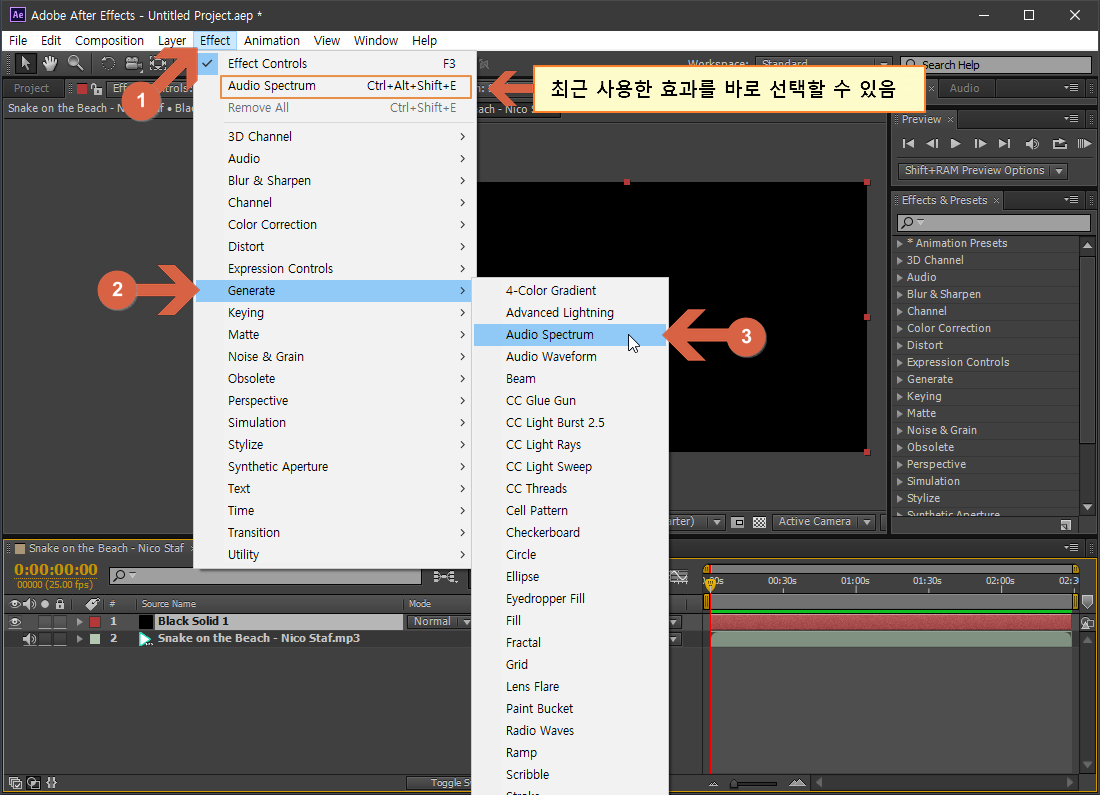The height and width of the screenshot is (795, 1100).
Task: Click the RAM preview icon
Action: pyautogui.click(x=1084, y=144)
